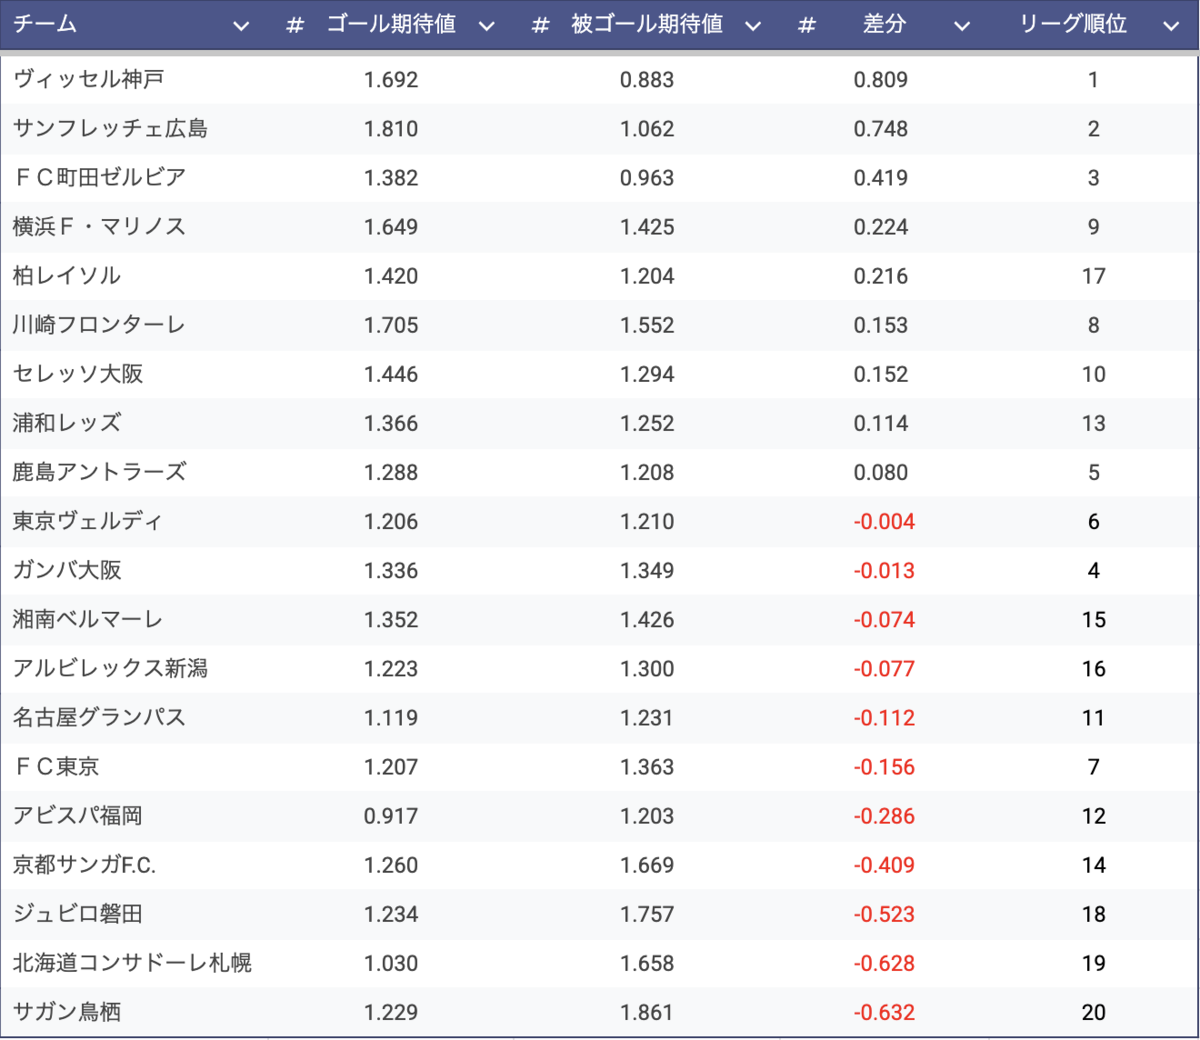Sort by the 差分 header label
Viewport: 1200px width, 1040px height.
pos(884,24)
